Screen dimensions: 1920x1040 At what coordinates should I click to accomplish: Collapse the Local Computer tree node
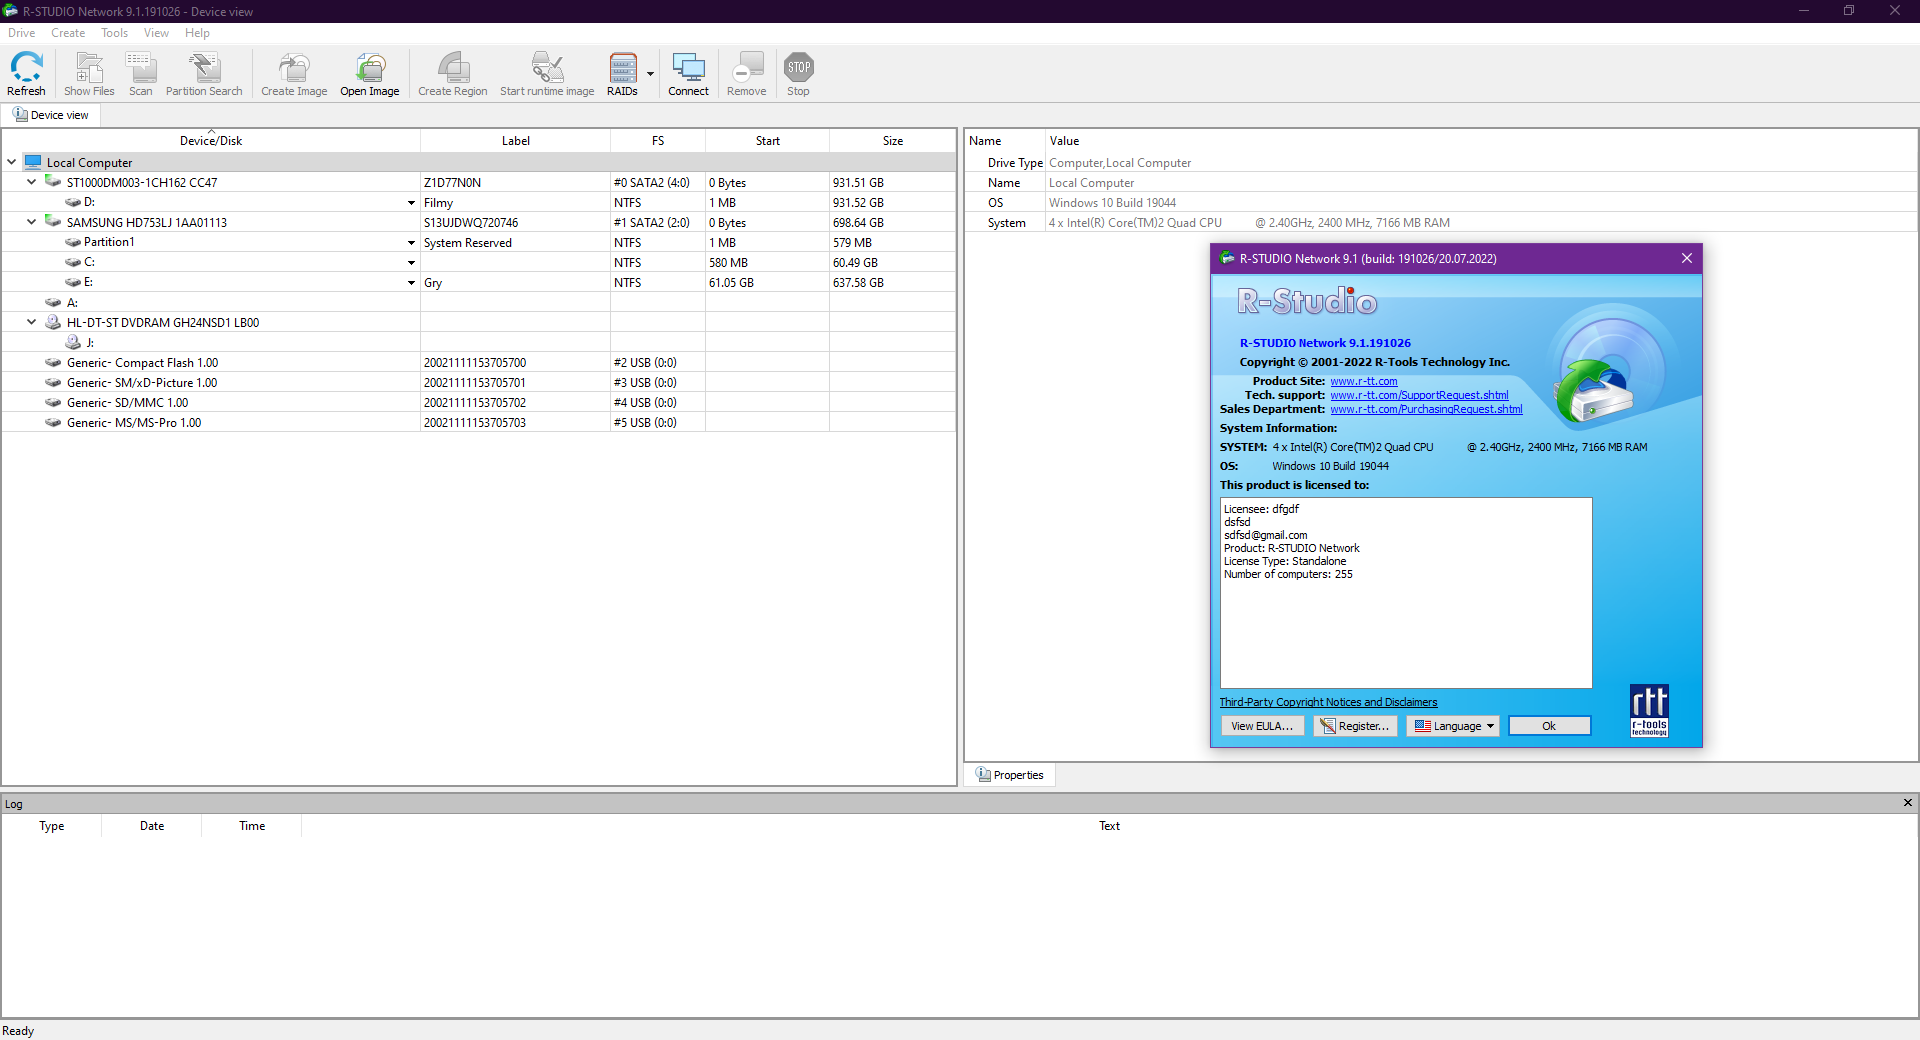tap(12, 162)
